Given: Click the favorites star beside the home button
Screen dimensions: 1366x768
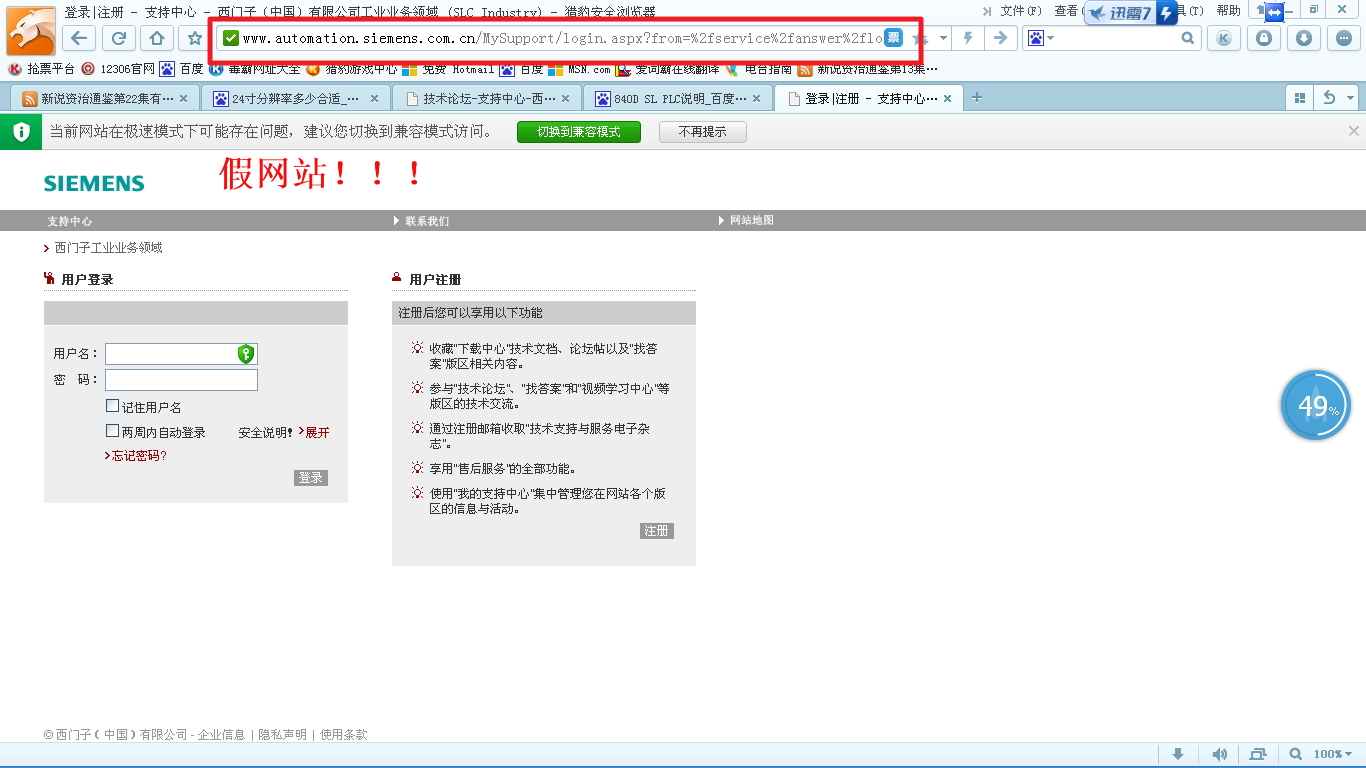Looking at the screenshot, I should click(195, 38).
